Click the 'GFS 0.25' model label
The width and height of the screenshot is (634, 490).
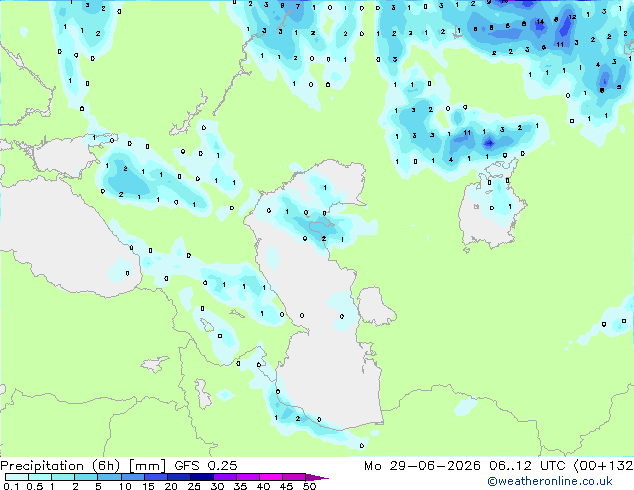click(x=206, y=466)
